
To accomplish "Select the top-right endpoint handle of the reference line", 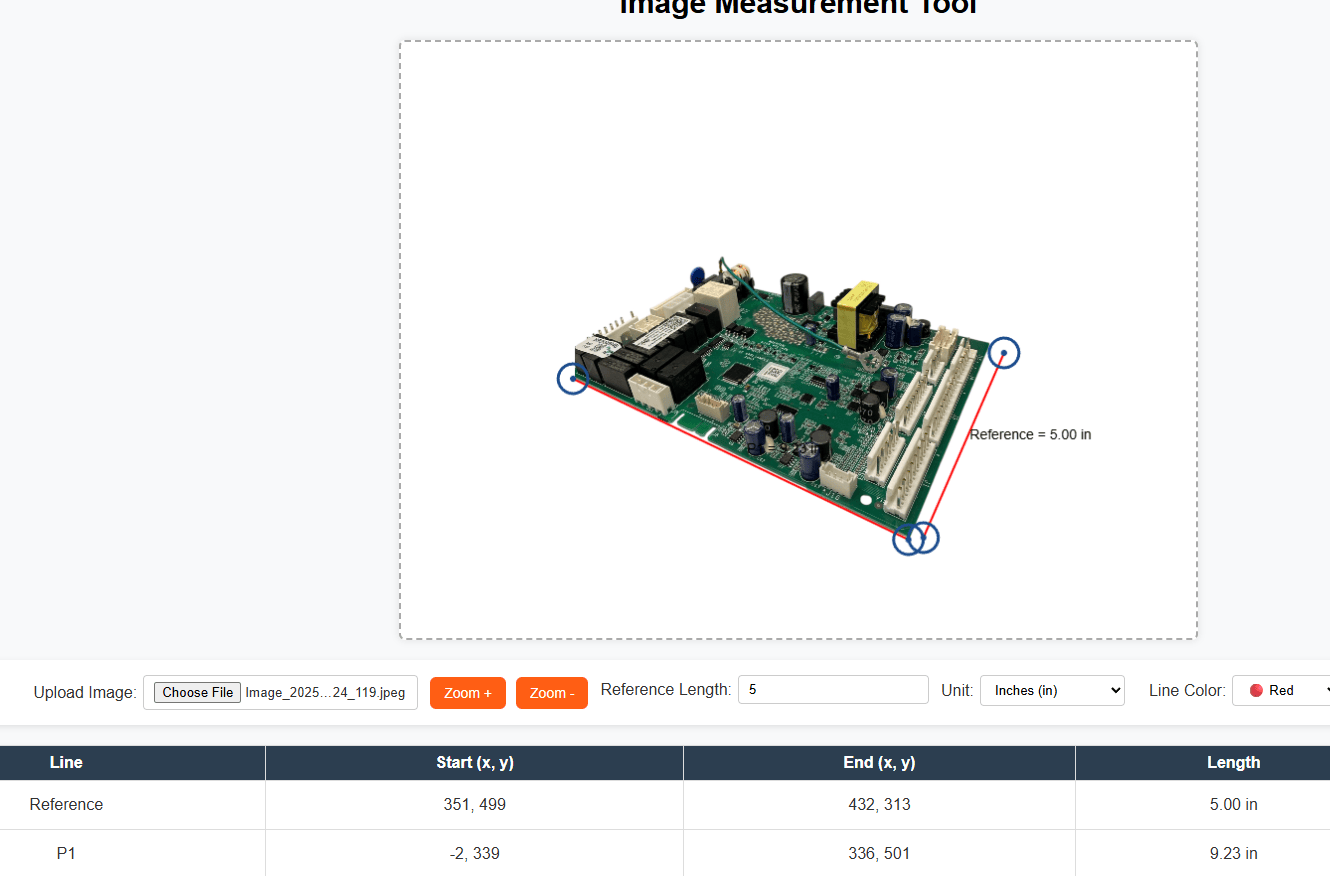I will click(x=1004, y=353).
